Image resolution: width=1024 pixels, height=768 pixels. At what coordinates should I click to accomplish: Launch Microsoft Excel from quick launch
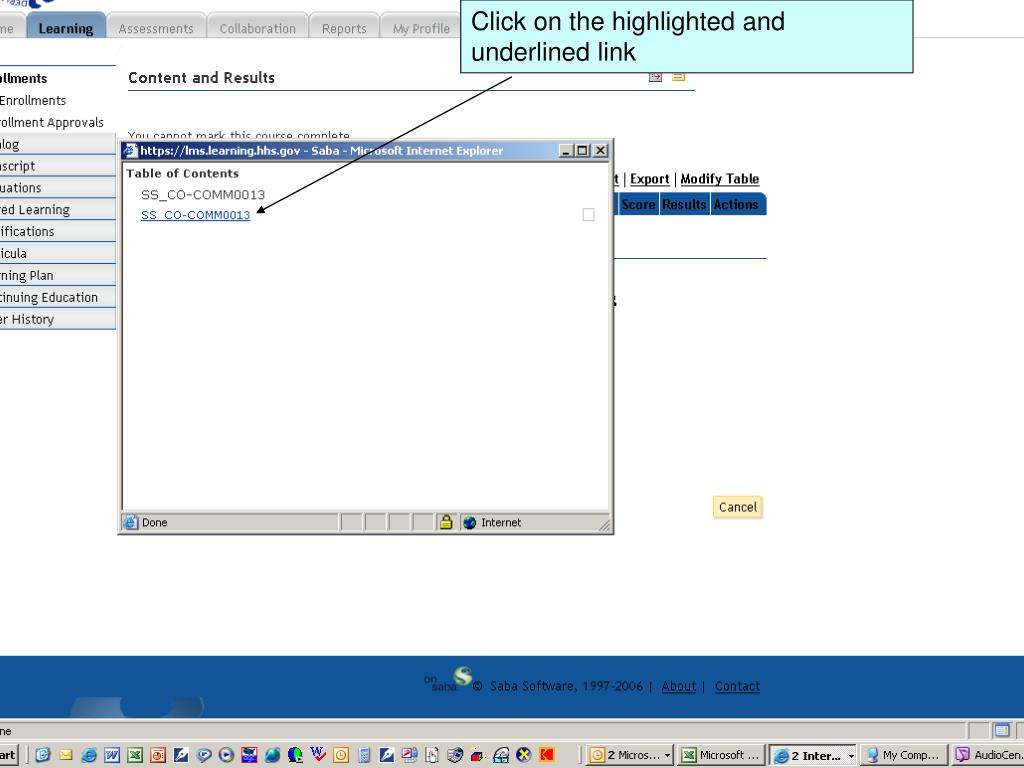coord(135,755)
